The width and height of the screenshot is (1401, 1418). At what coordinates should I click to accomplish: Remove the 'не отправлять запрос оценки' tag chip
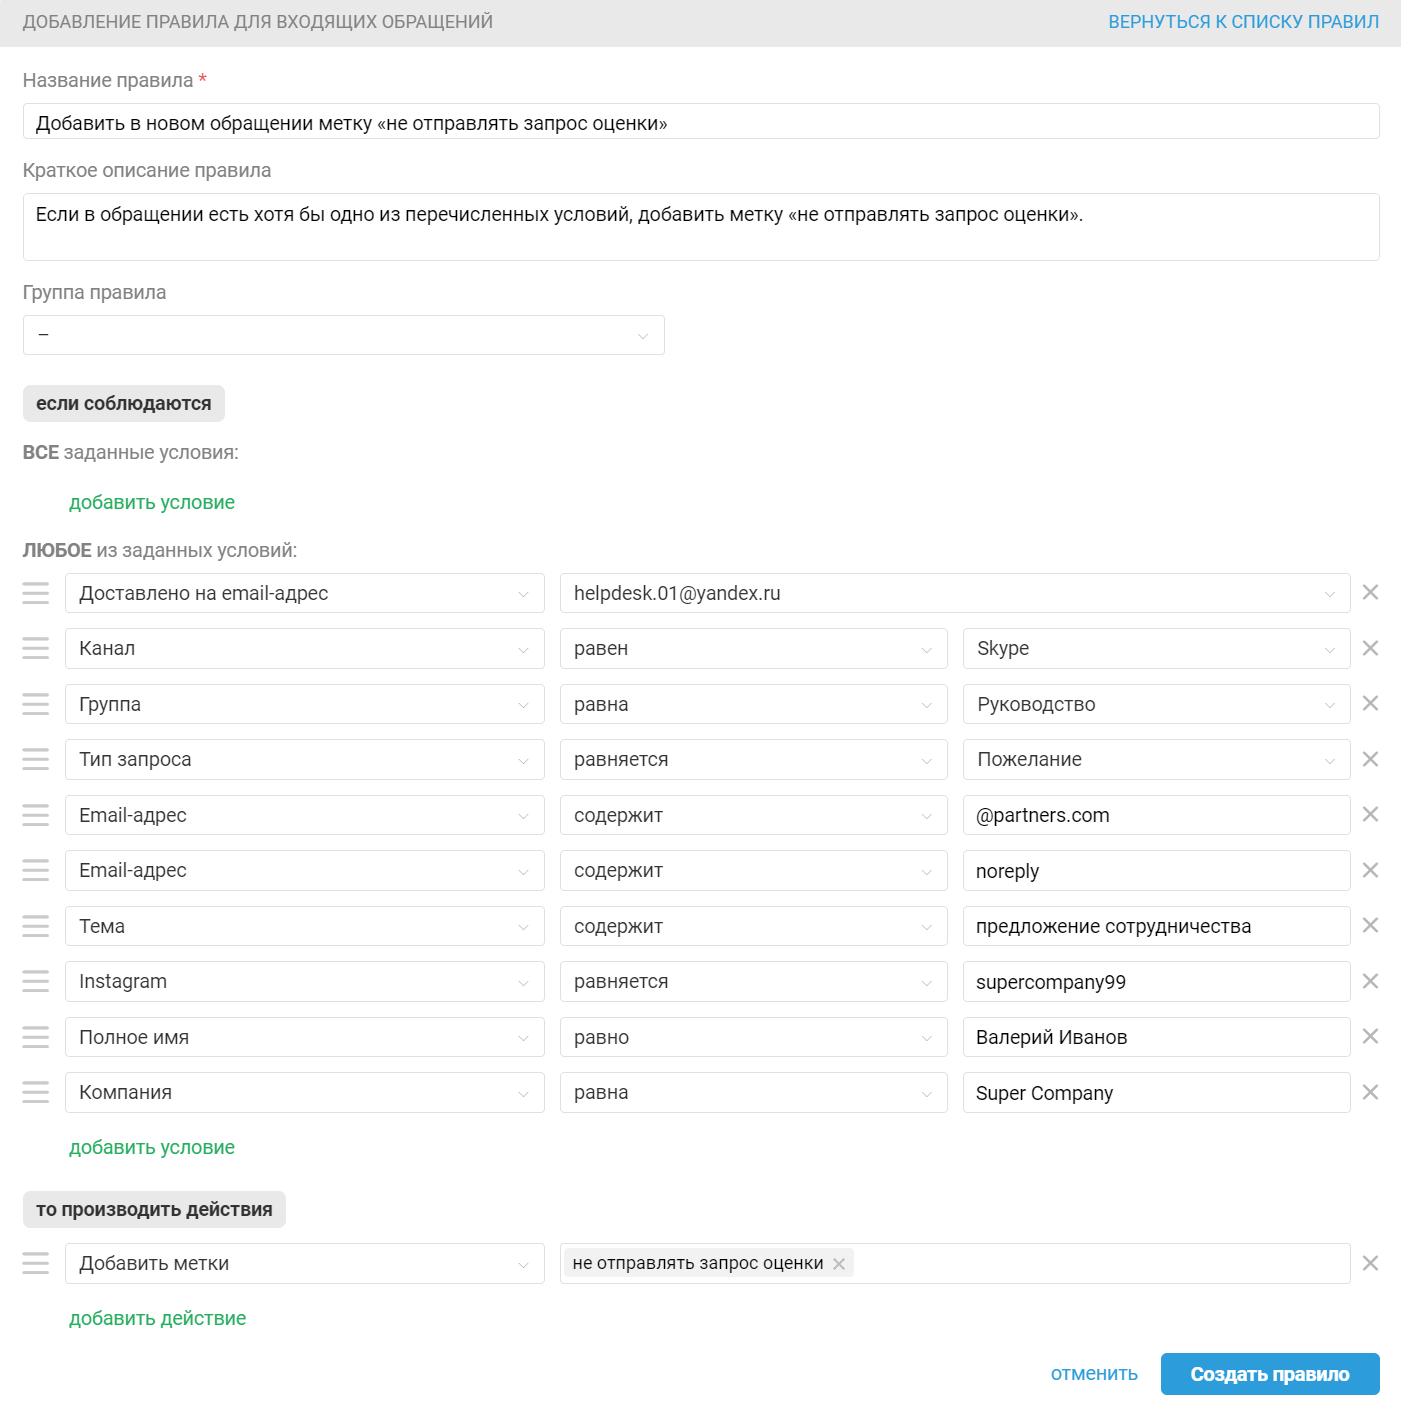pyautogui.click(x=839, y=1264)
